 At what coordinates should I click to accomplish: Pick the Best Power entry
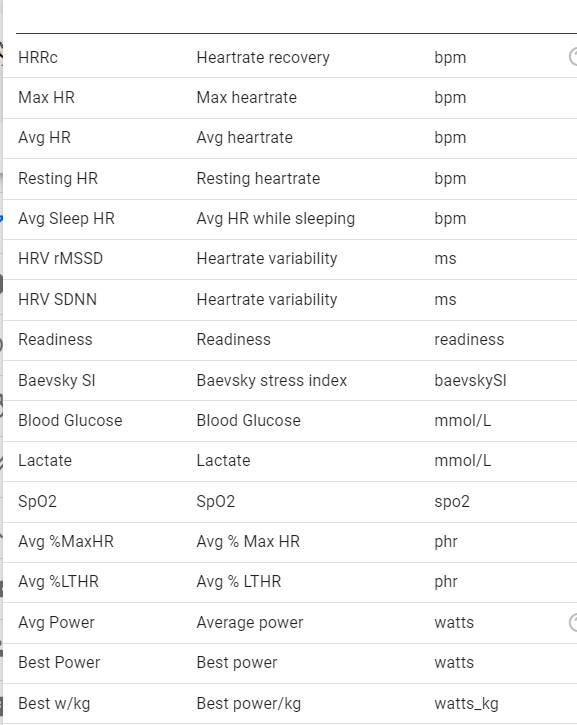pyautogui.click(x=290, y=663)
